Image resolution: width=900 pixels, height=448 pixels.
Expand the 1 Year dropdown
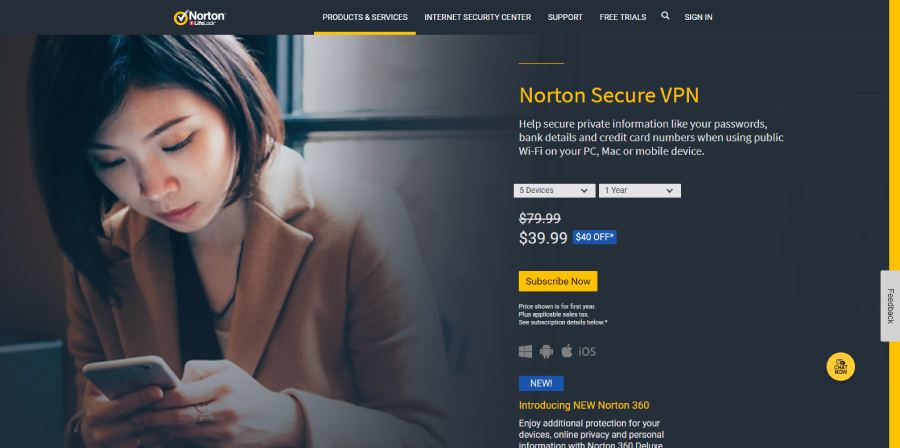639,190
